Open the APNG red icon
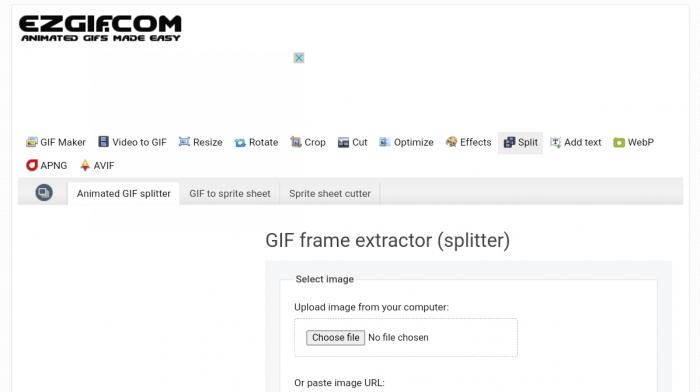 (32, 165)
